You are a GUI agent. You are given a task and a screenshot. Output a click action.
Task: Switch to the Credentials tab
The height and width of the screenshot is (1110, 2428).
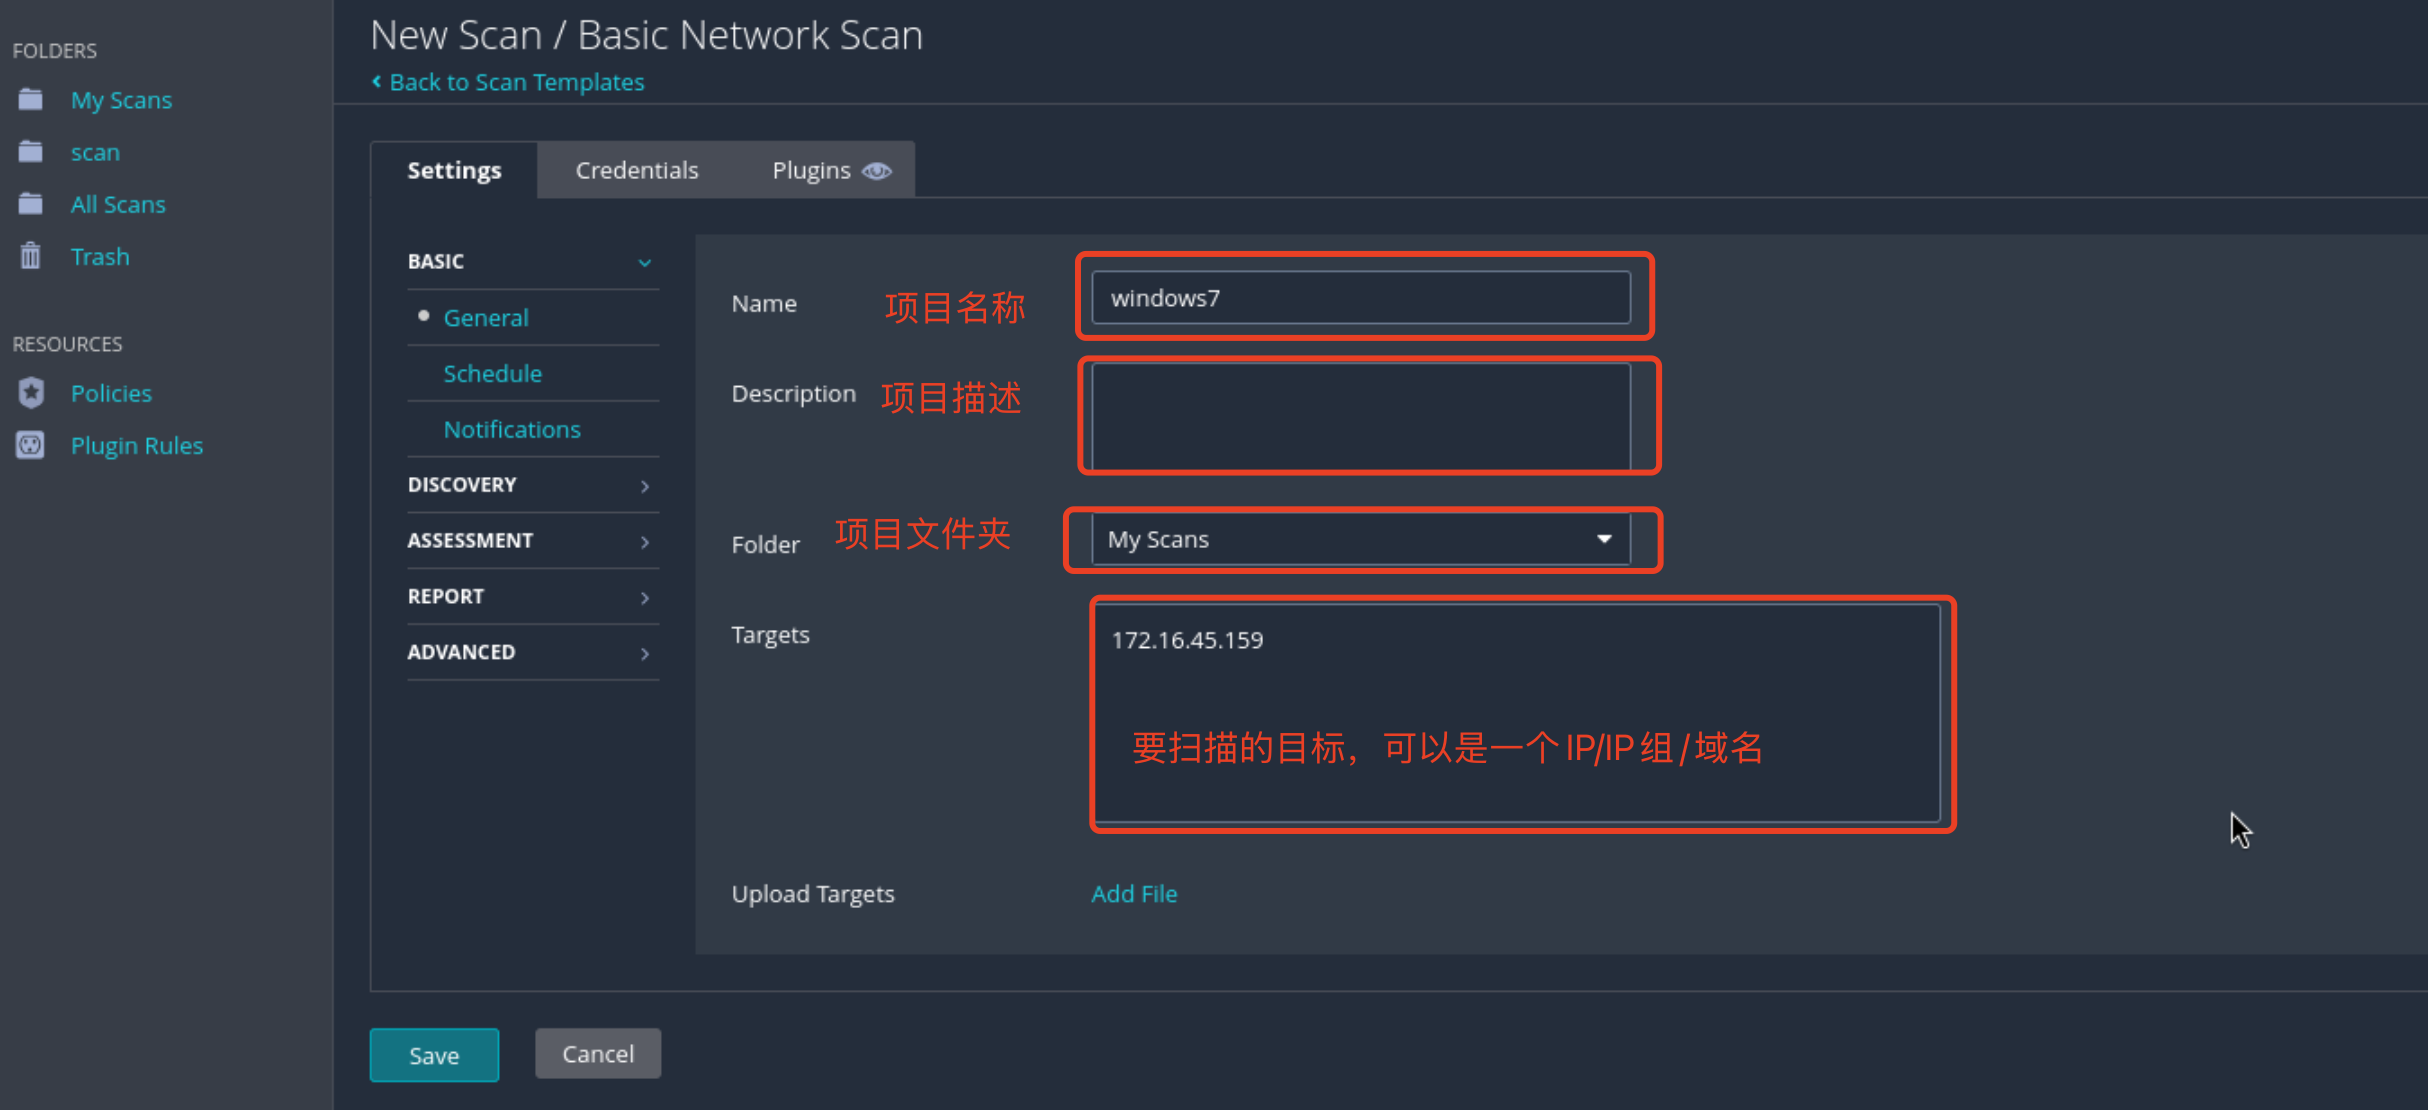(637, 171)
